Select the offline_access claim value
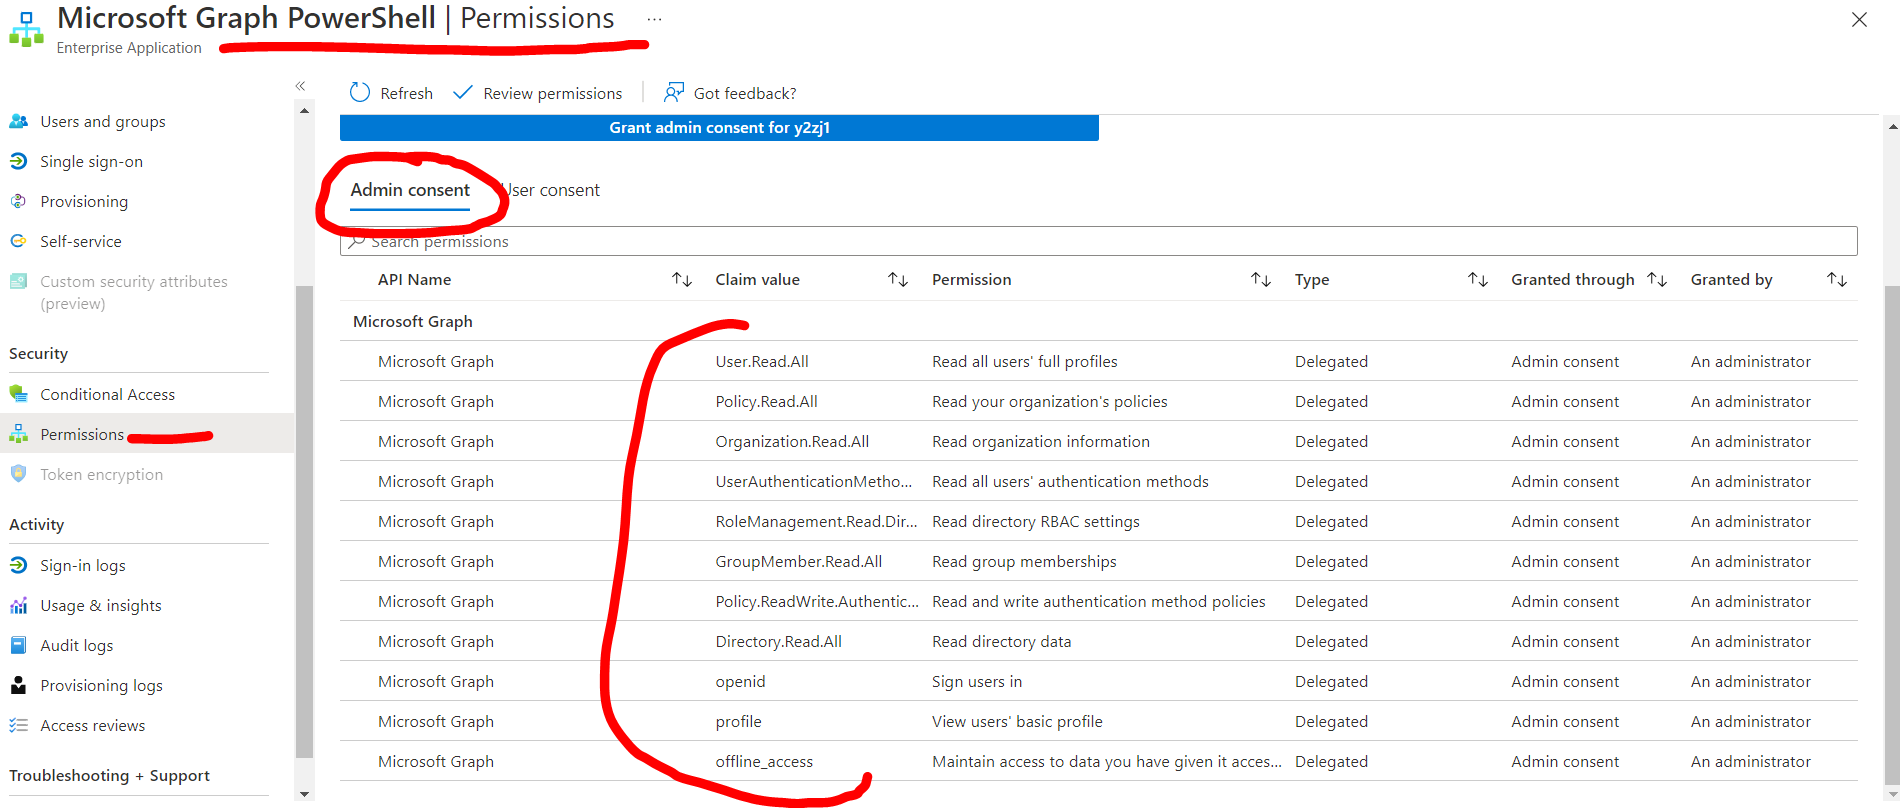The height and width of the screenshot is (808, 1900). tap(764, 761)
